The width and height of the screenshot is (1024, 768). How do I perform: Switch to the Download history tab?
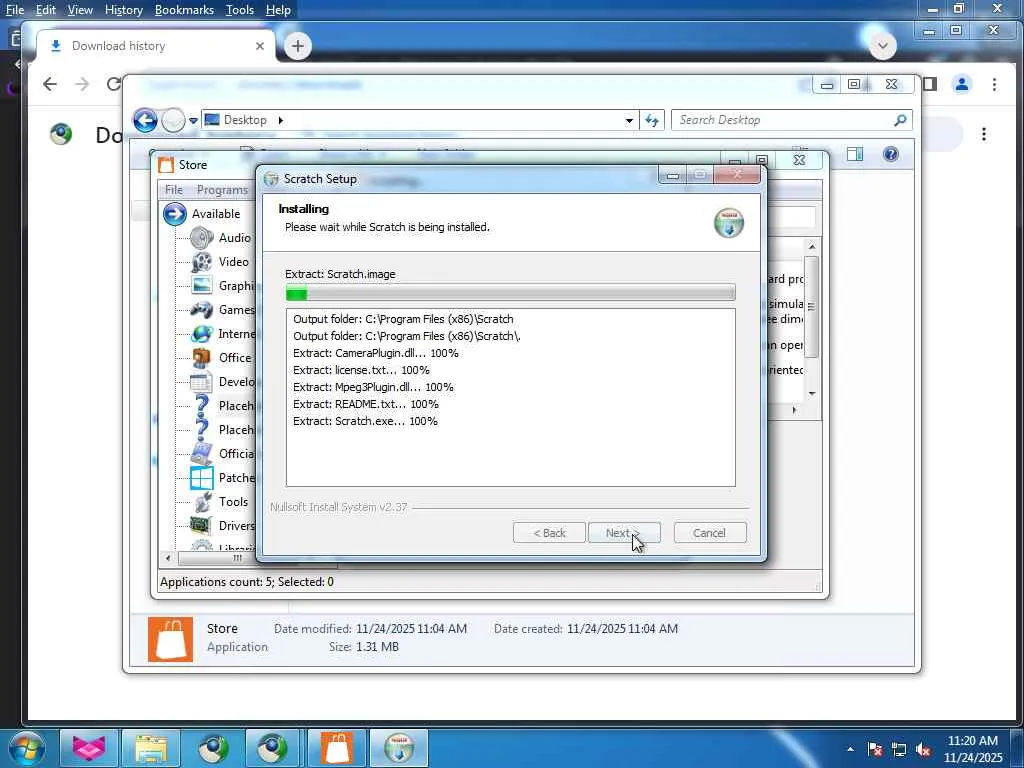click(x=157, y=46)
